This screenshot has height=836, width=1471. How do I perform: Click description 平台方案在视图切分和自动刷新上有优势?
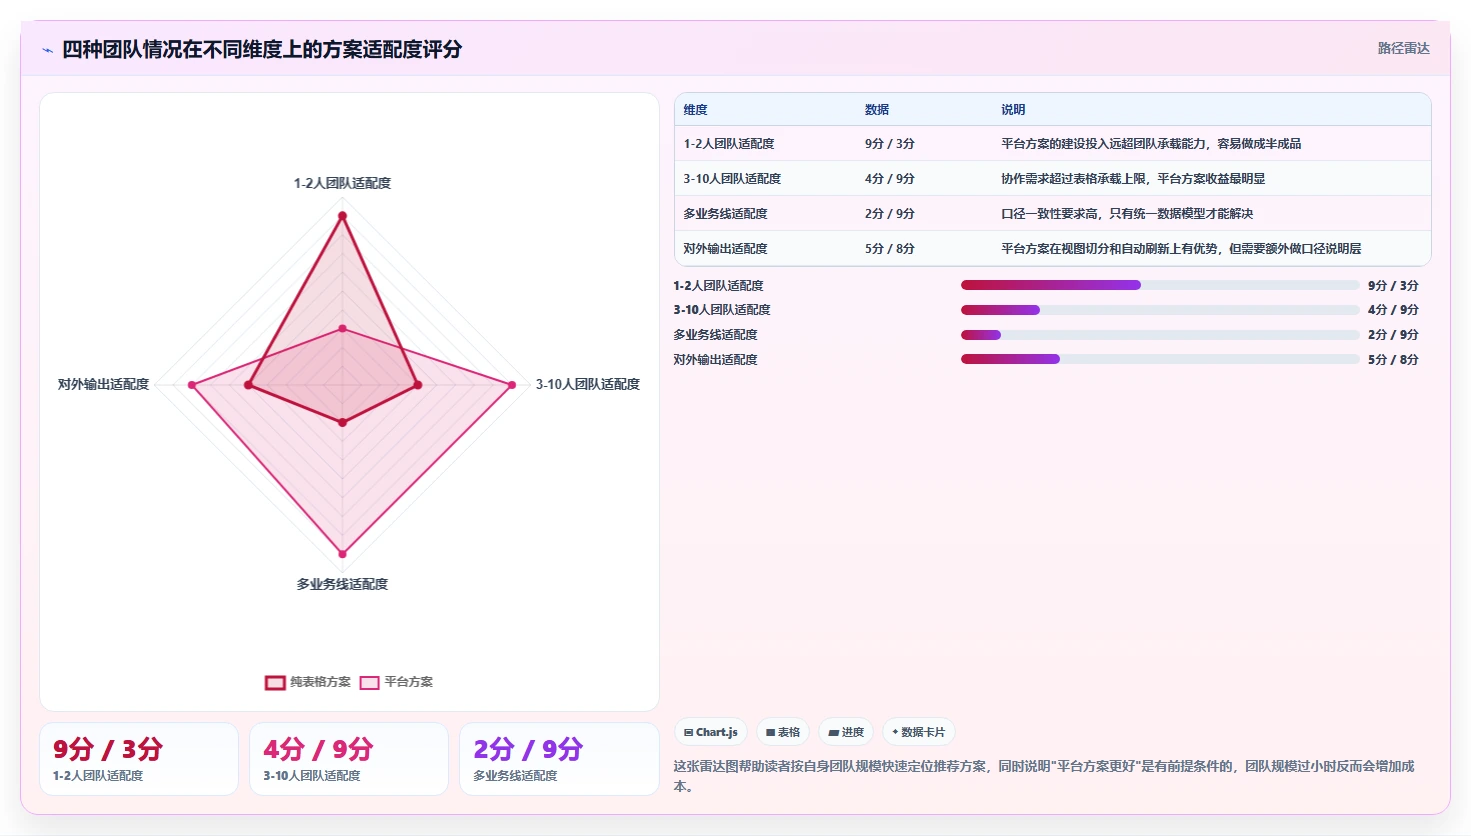point(1181,249)
